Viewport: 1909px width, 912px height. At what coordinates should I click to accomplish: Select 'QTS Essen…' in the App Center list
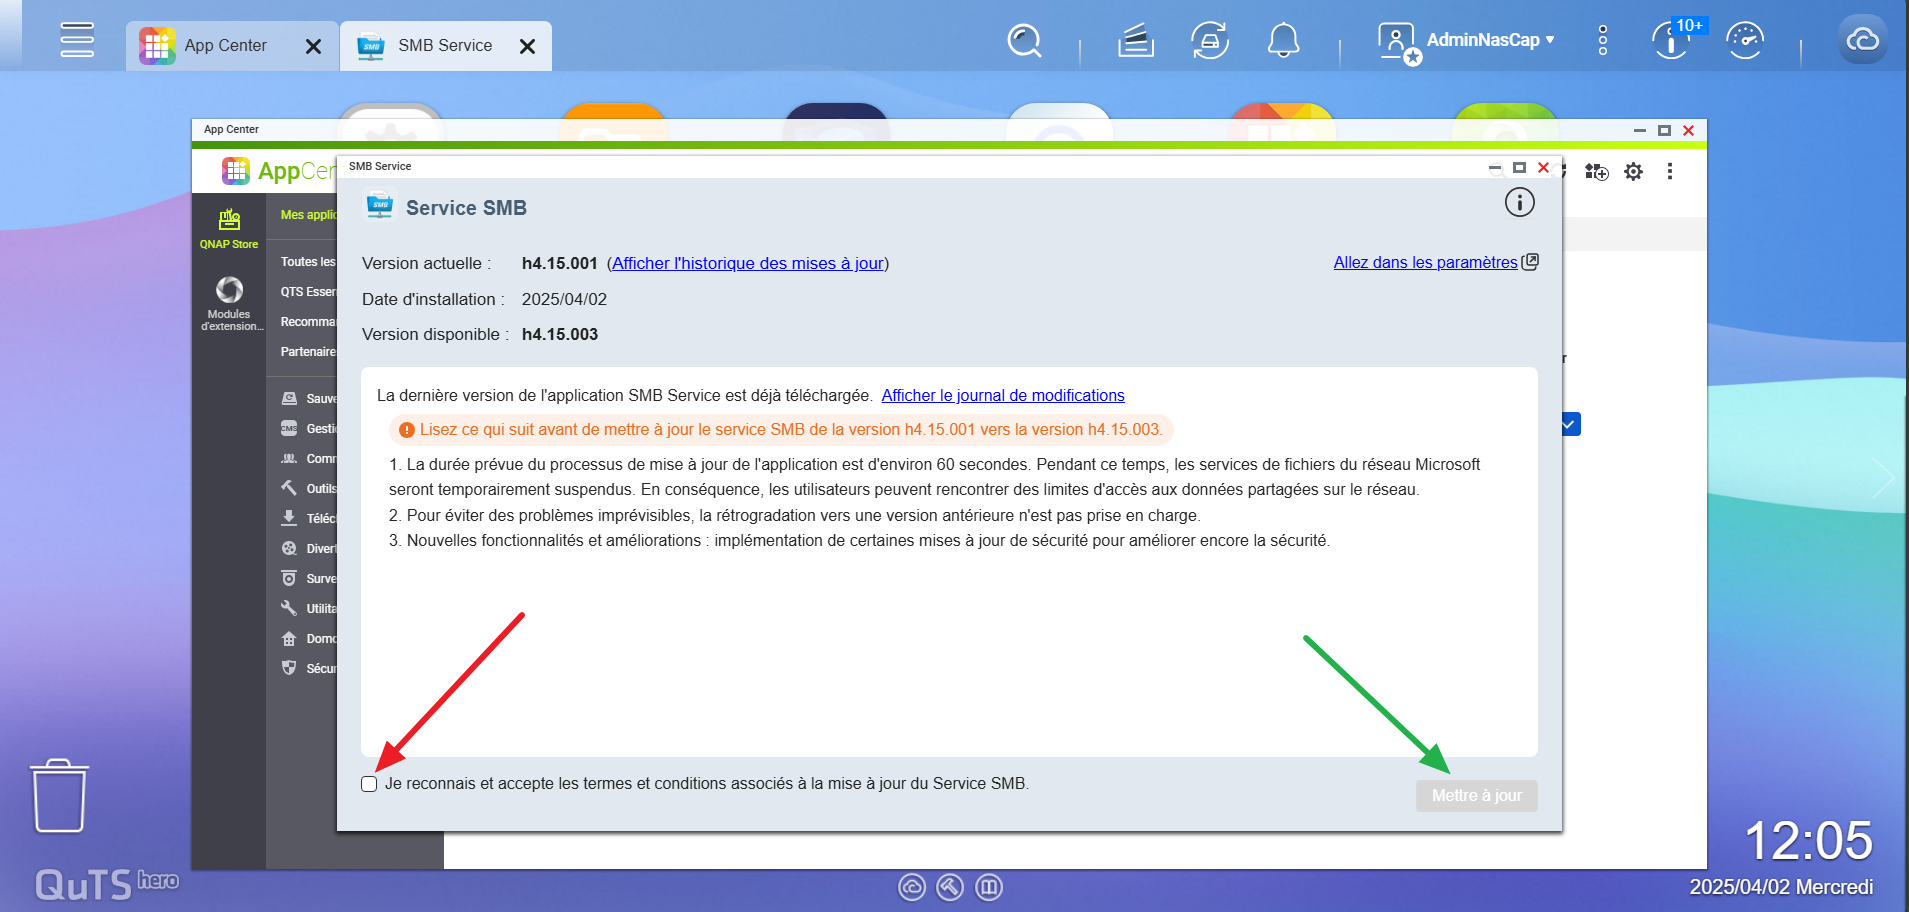point(307,292)
